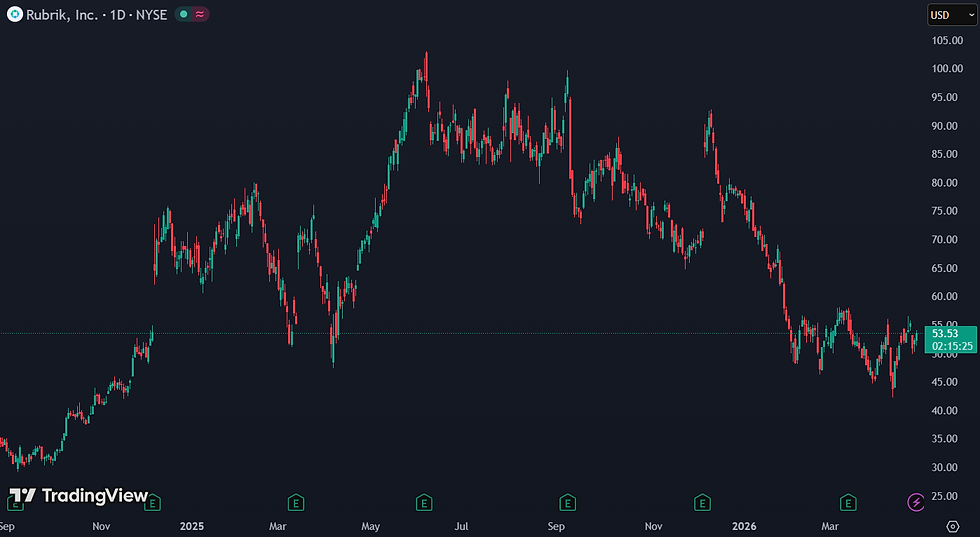Open the purple lightning bolt latest-updates icon
This screenshot has width=980, height=537.
pyautogui.click(x=916, y=502)
